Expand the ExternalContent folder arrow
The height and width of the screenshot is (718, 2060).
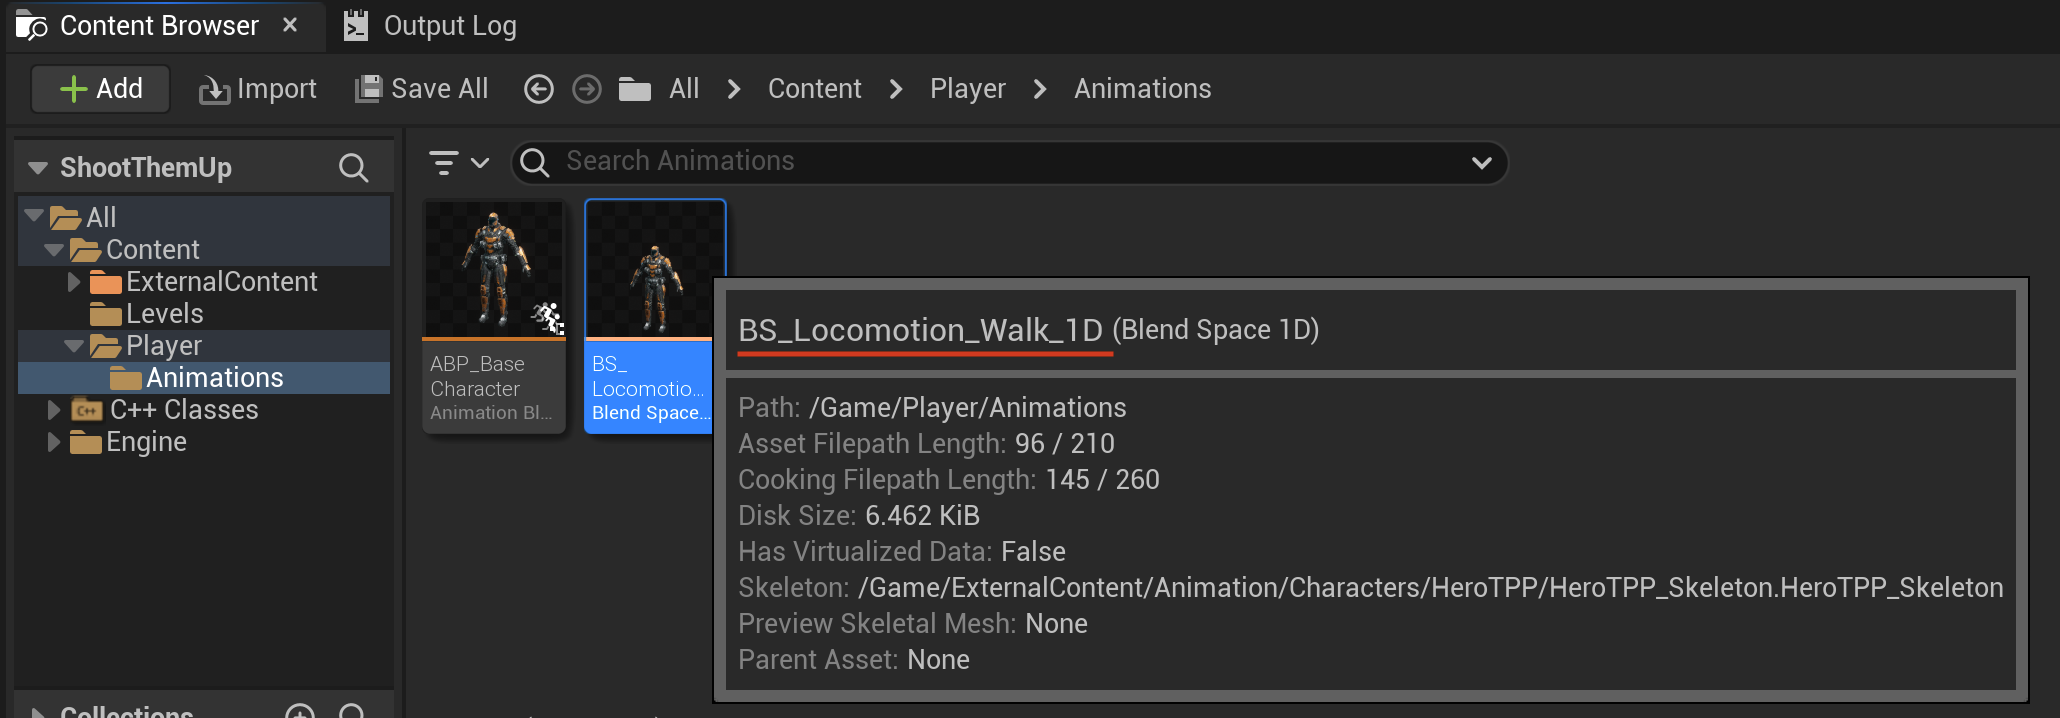point(74,282)
